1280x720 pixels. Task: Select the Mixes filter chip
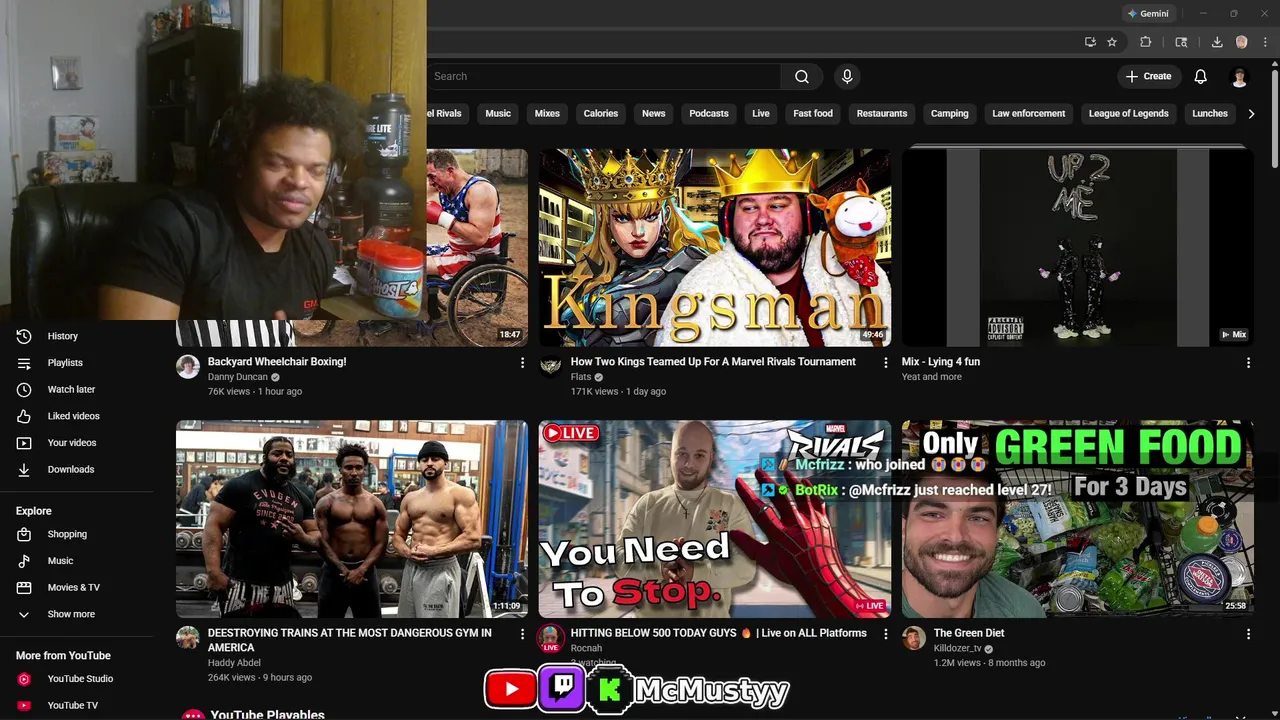coord(547,113)
